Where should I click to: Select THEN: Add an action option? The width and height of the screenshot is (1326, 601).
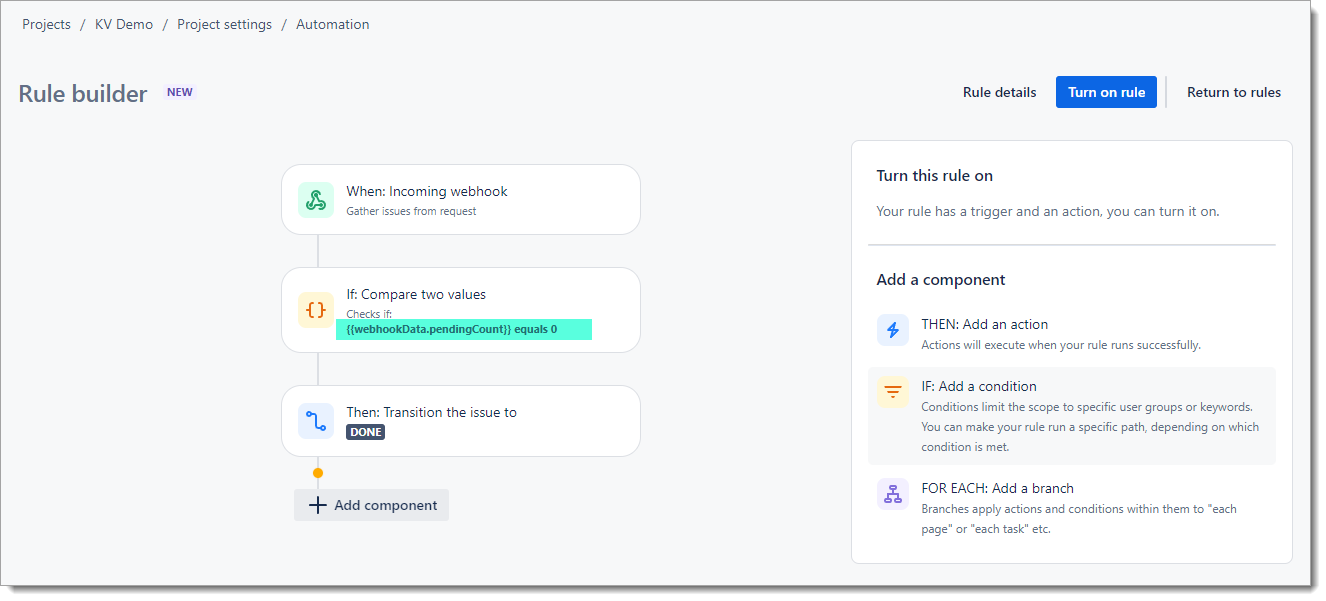pos(984,324)
